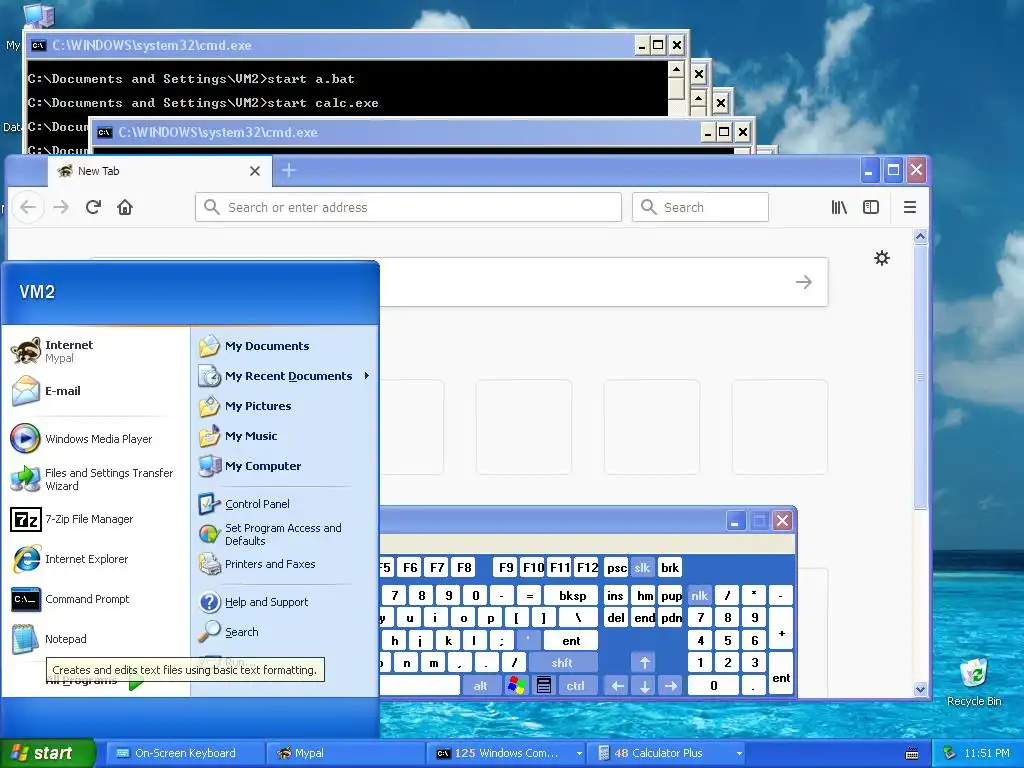1024x768 pixels.
Task: Click the psc key on keyboard
Action: click(616, 568)
